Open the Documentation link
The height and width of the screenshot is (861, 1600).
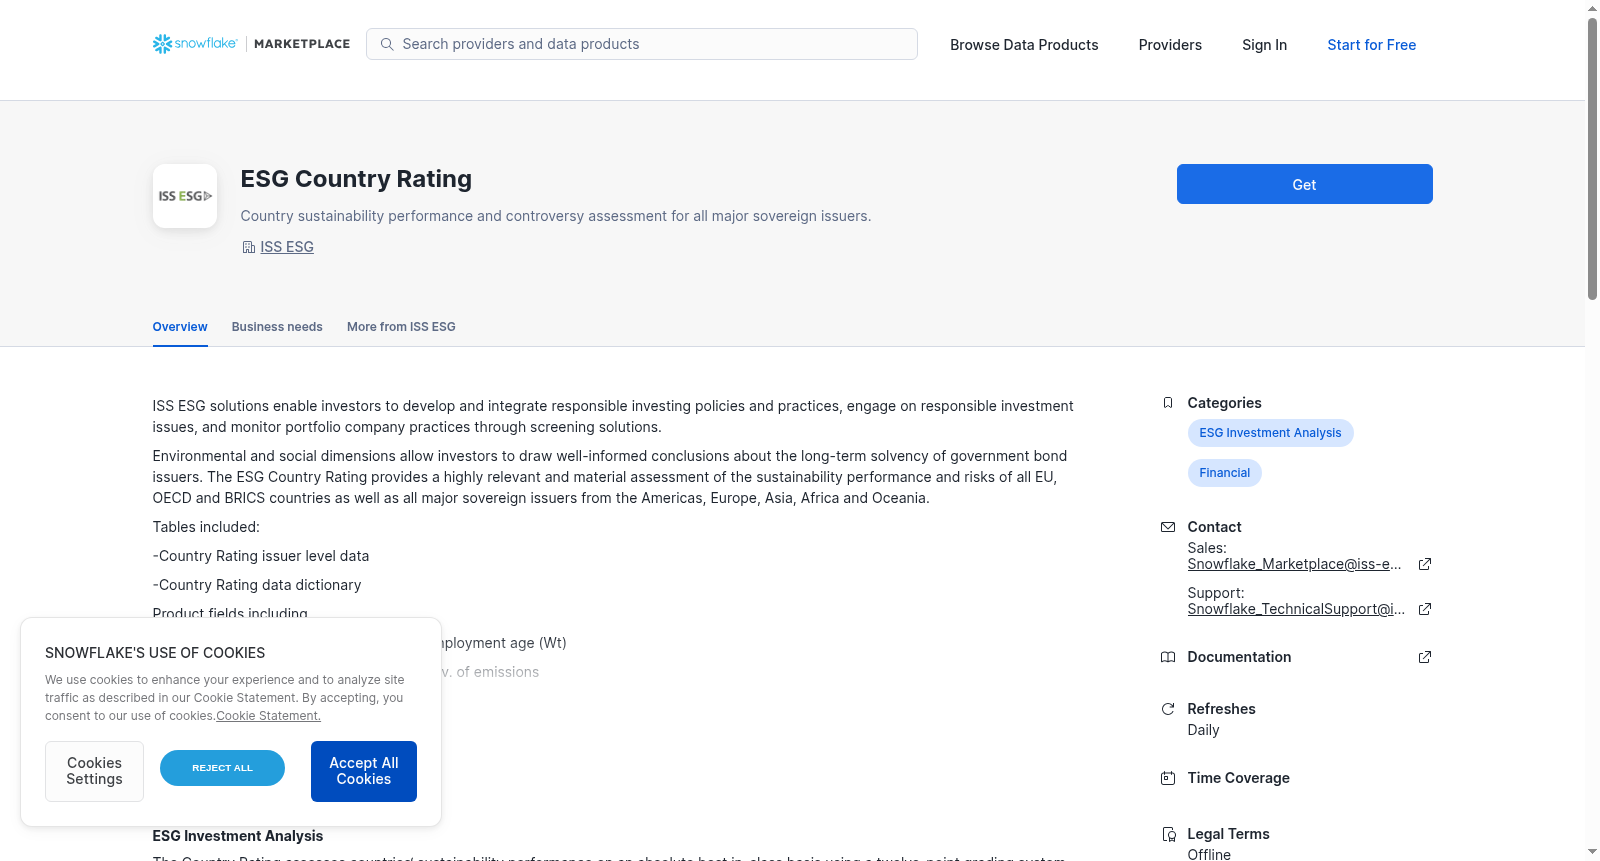1239,657
